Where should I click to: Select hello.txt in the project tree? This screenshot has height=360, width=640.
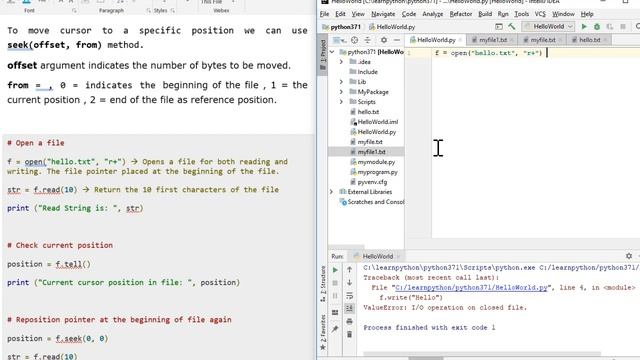coord(364,112)
